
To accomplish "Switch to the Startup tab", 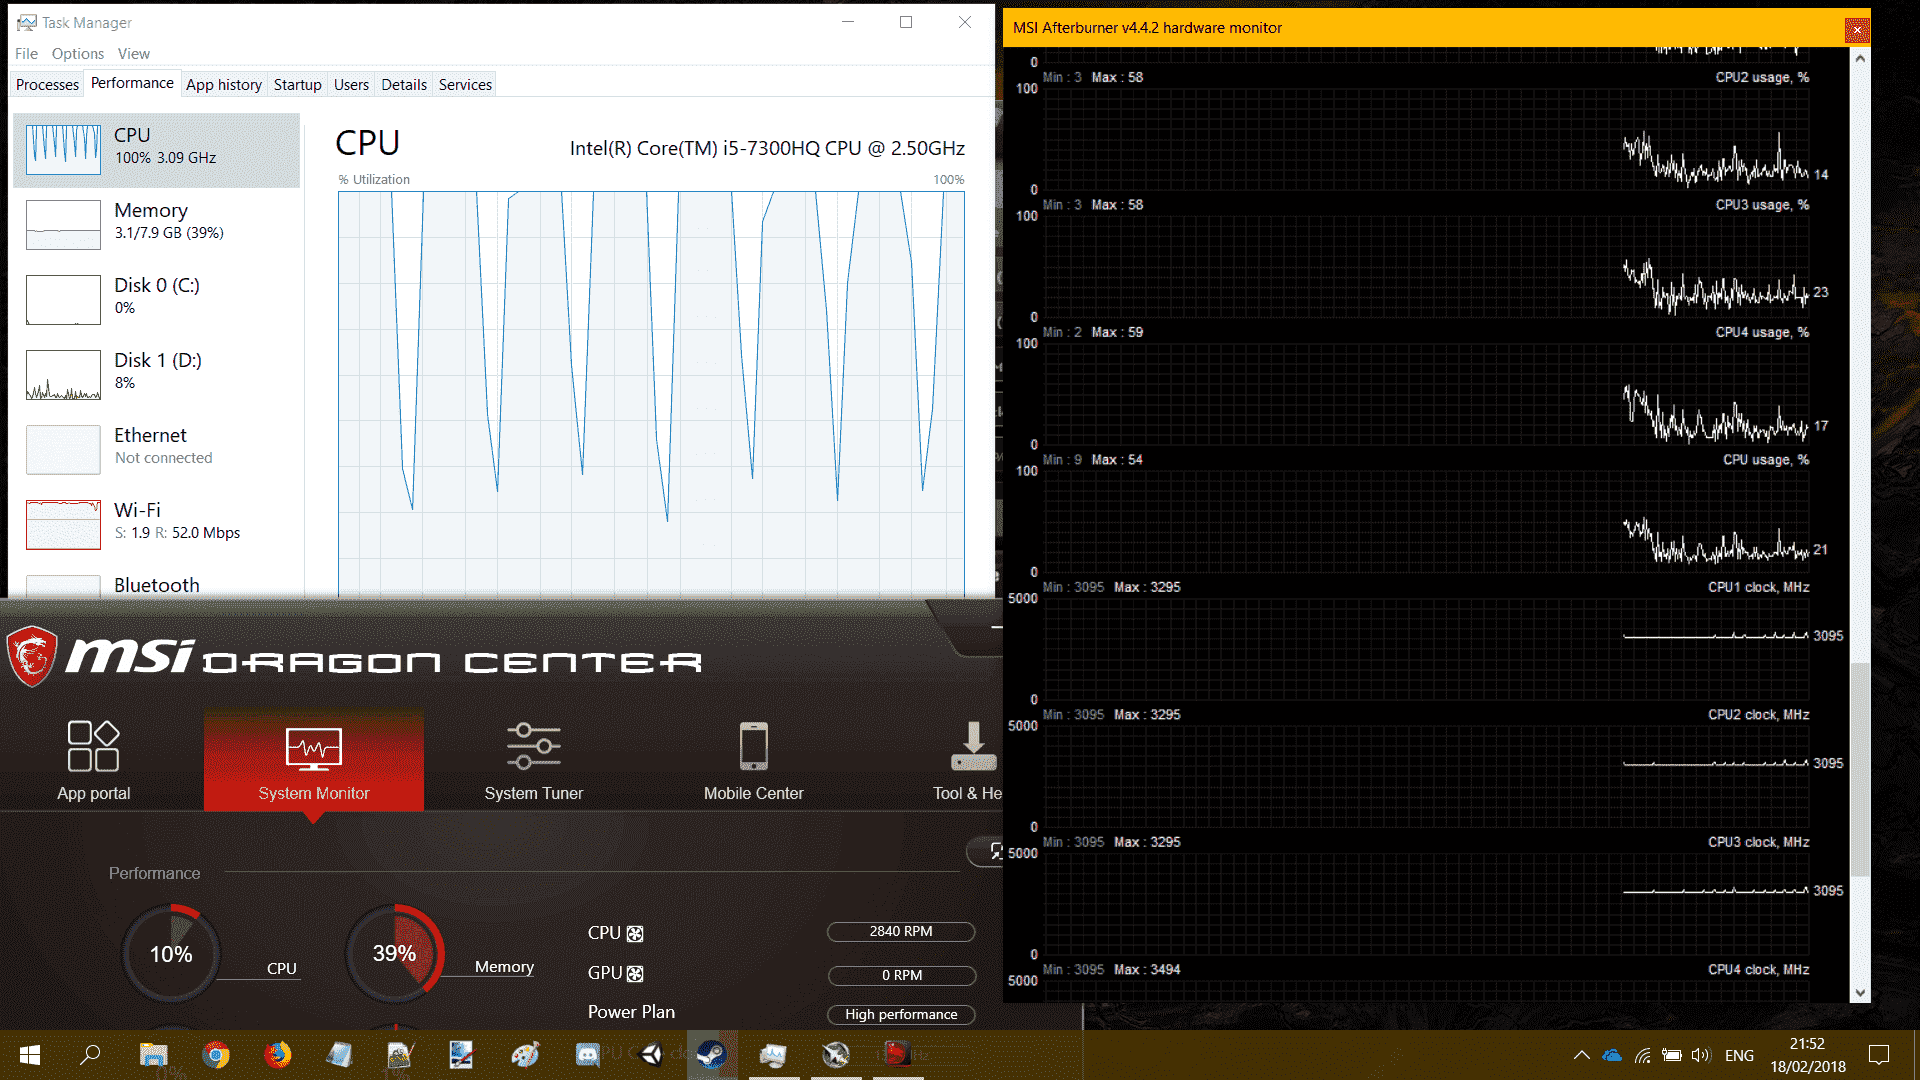I will point(298,85).
